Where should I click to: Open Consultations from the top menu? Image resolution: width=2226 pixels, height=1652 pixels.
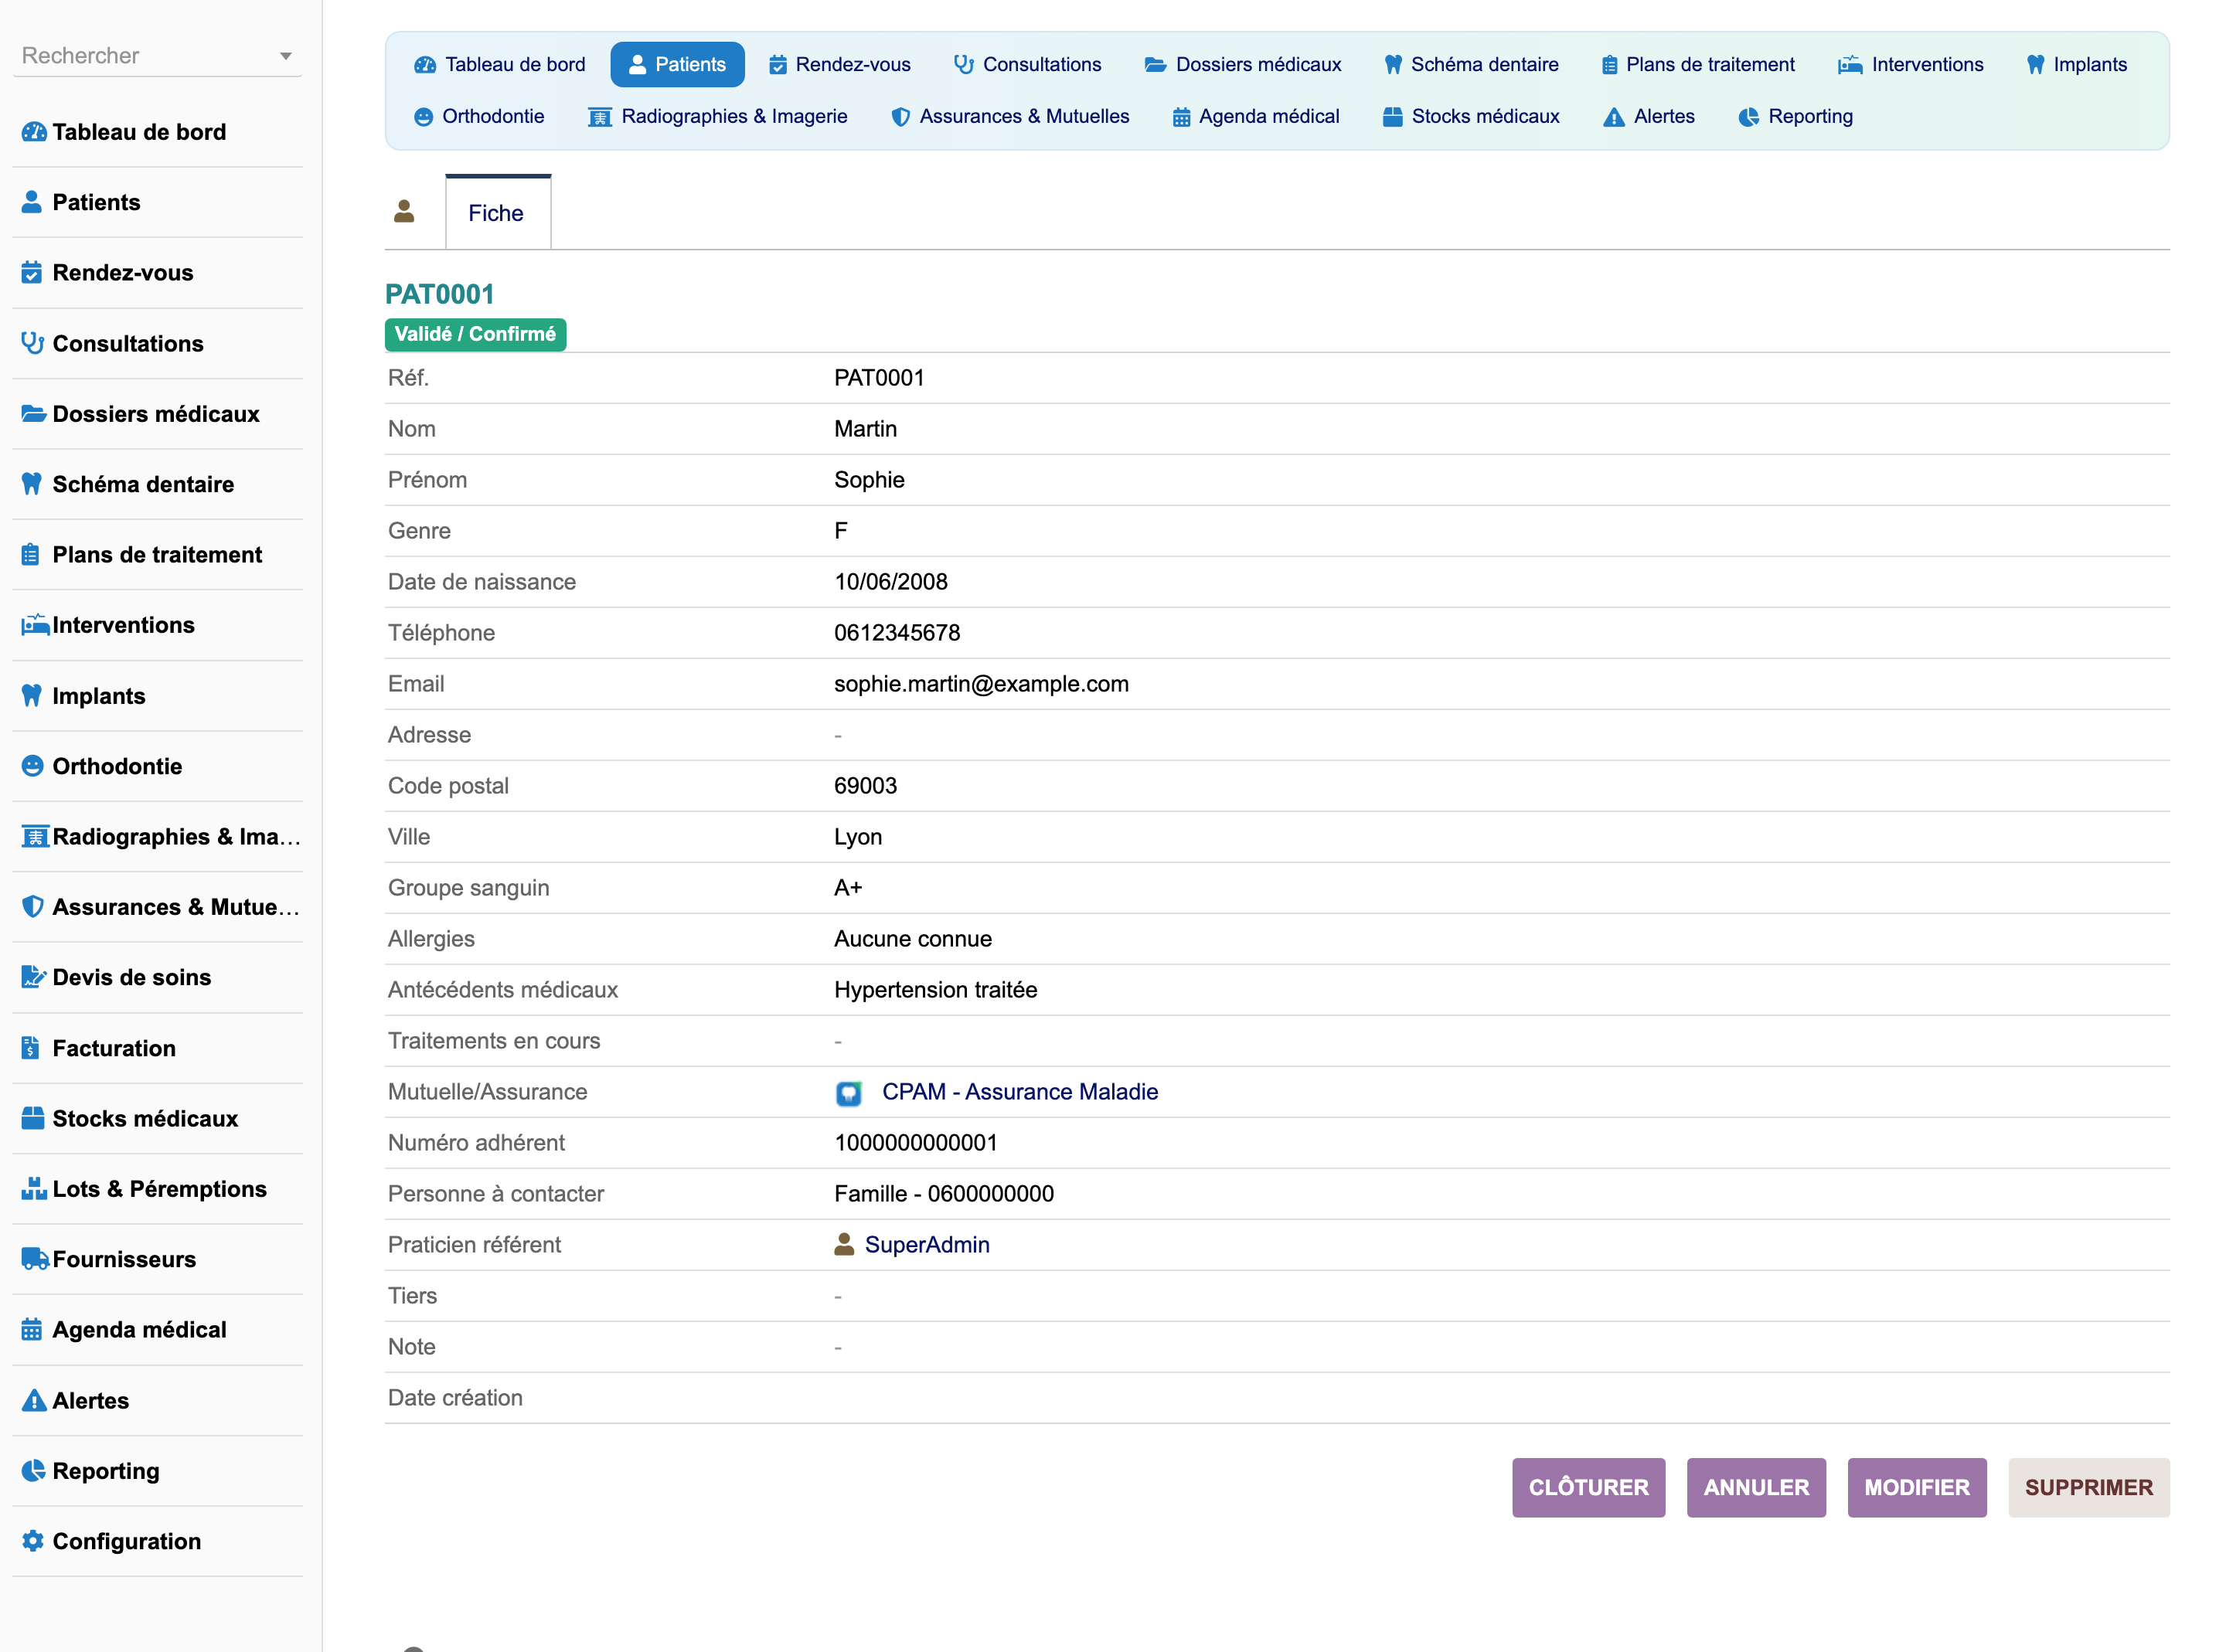pos(1027,64)
